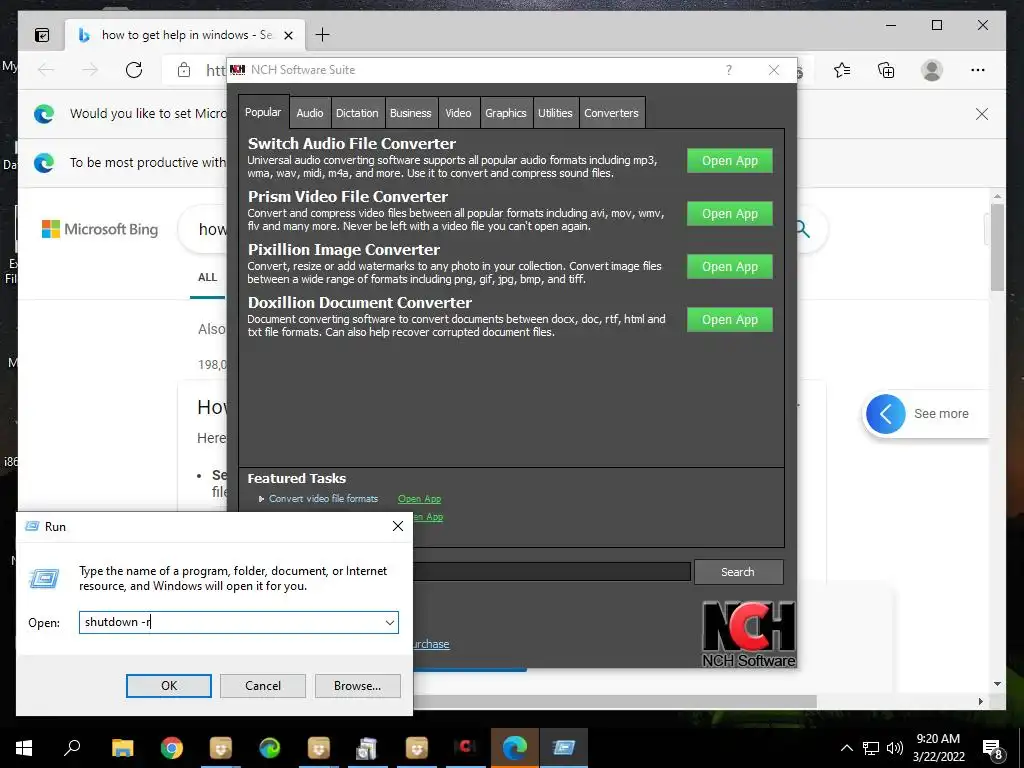Screen dimensions: 1024x768
Task: Go to the Graphics tab
Action: pos(505,113)
